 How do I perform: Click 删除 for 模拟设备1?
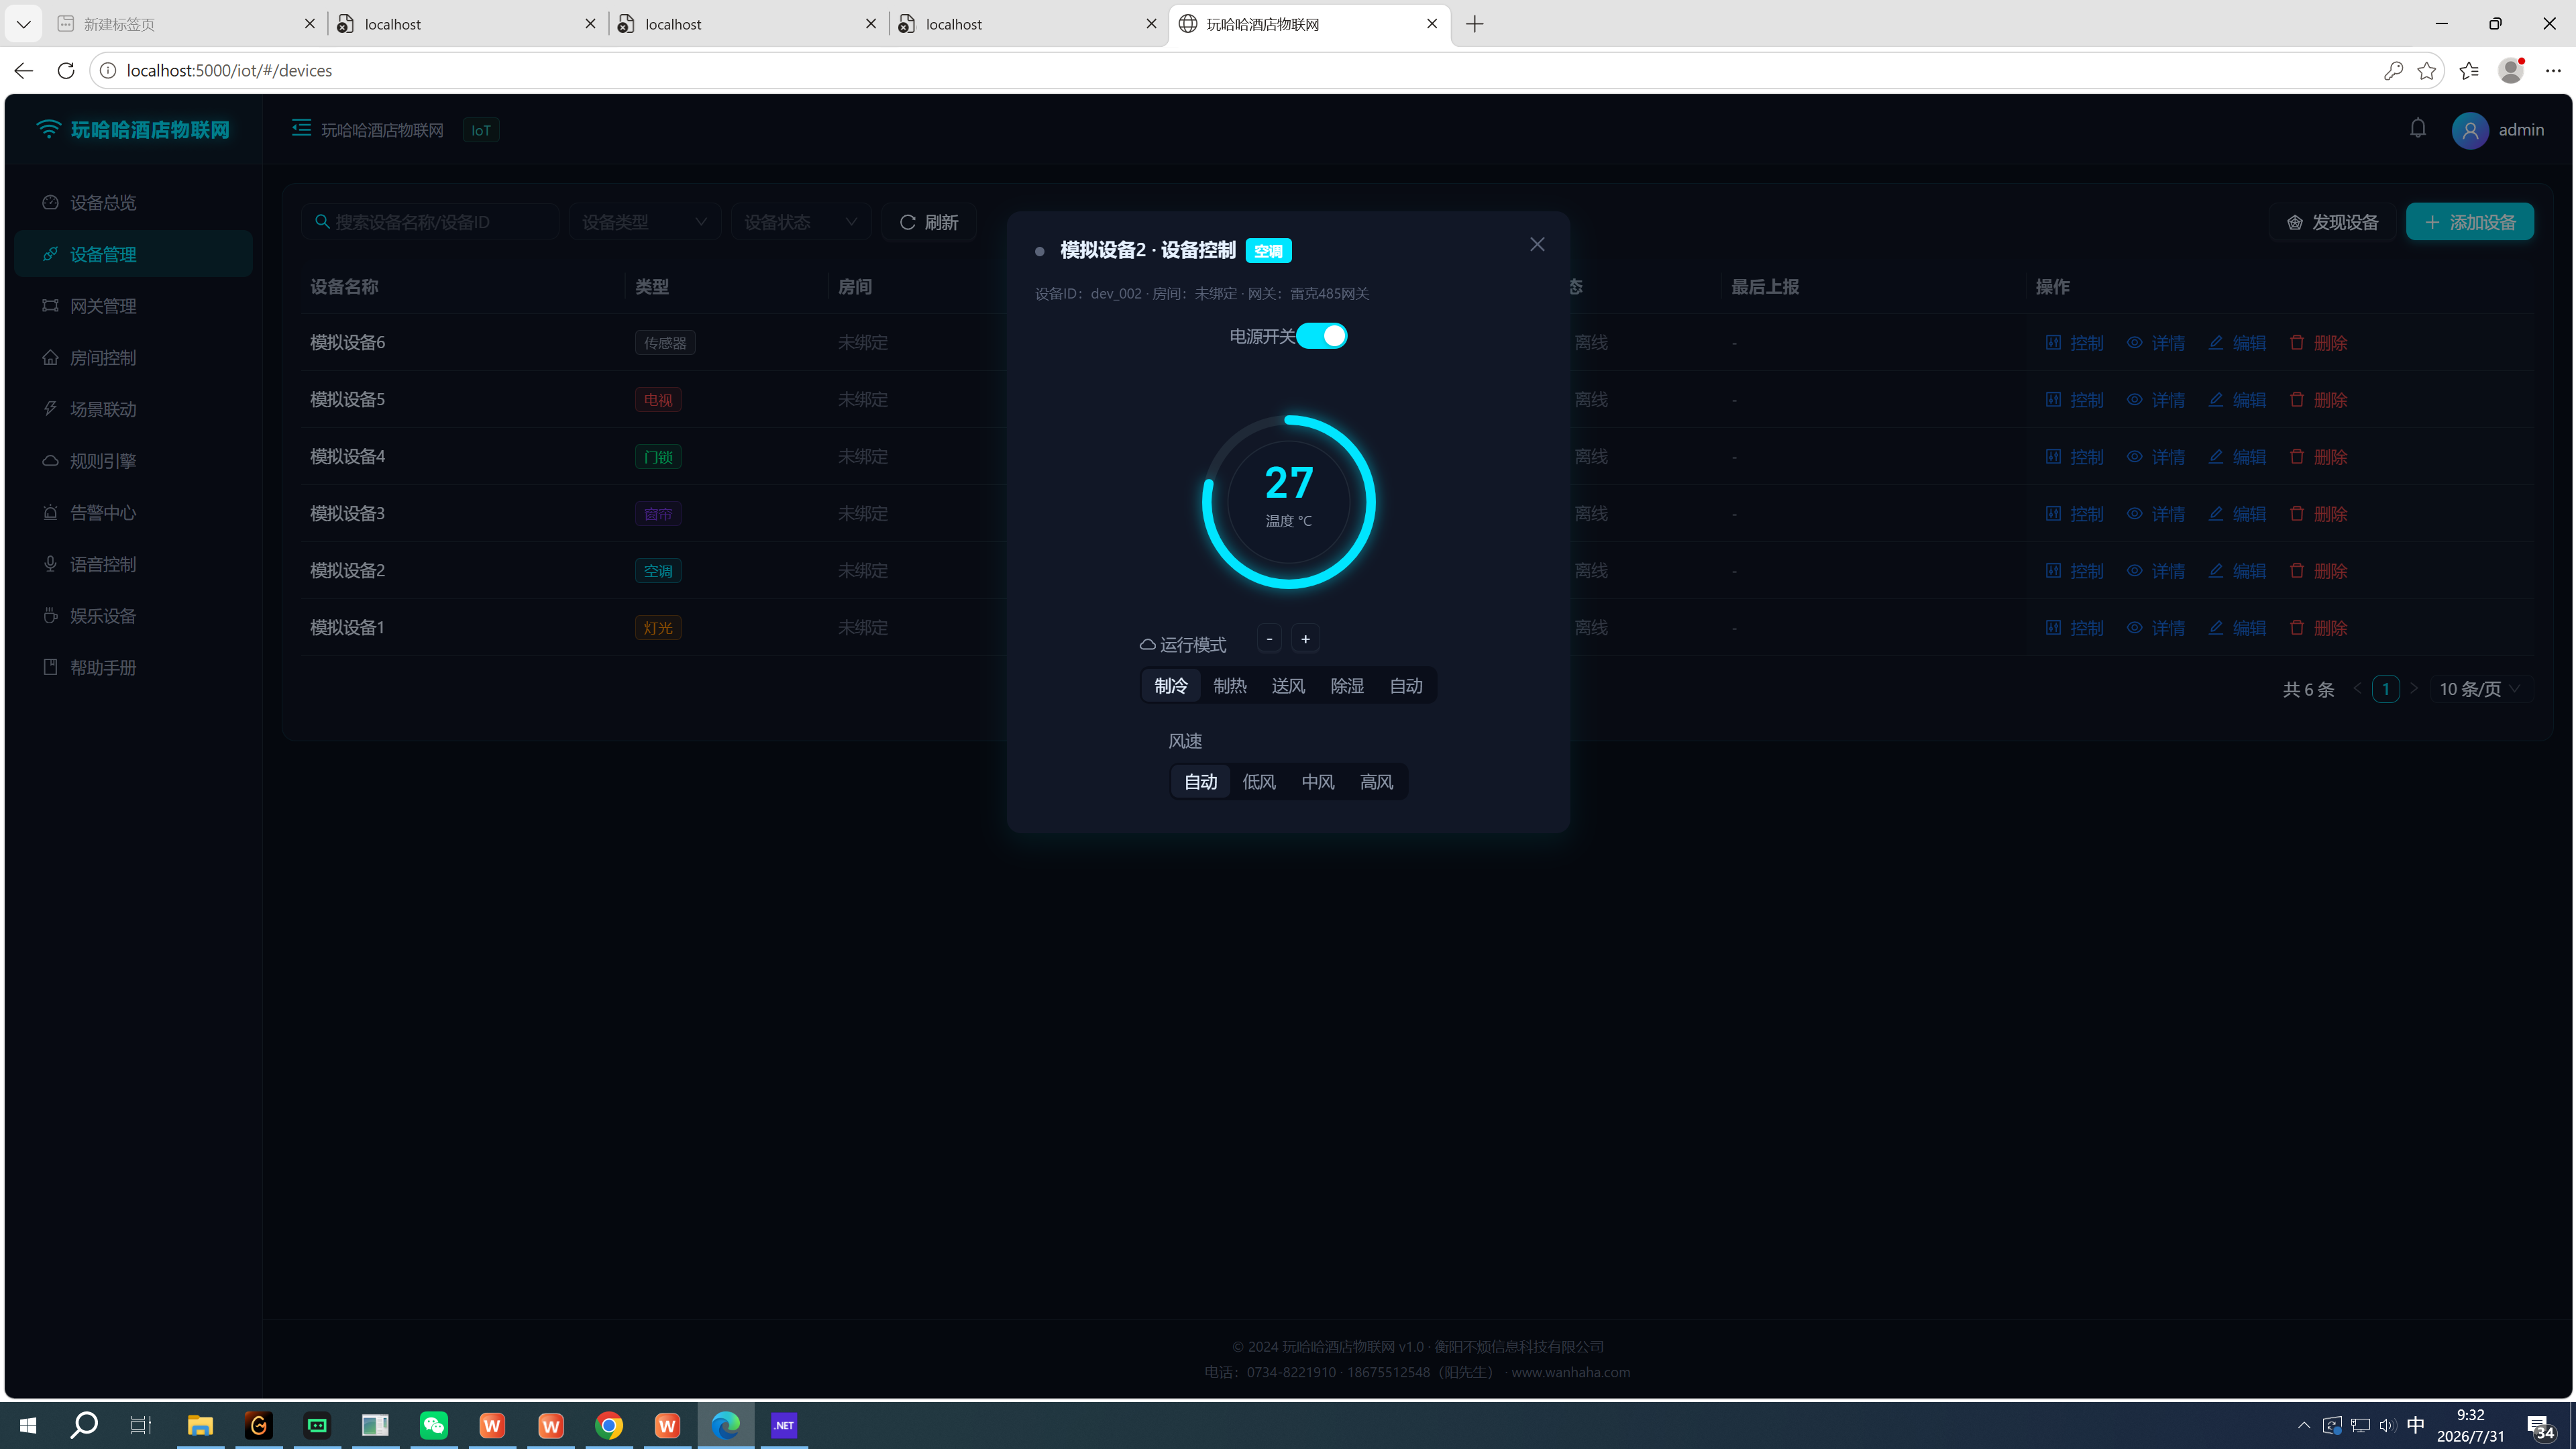(2318, 628)
